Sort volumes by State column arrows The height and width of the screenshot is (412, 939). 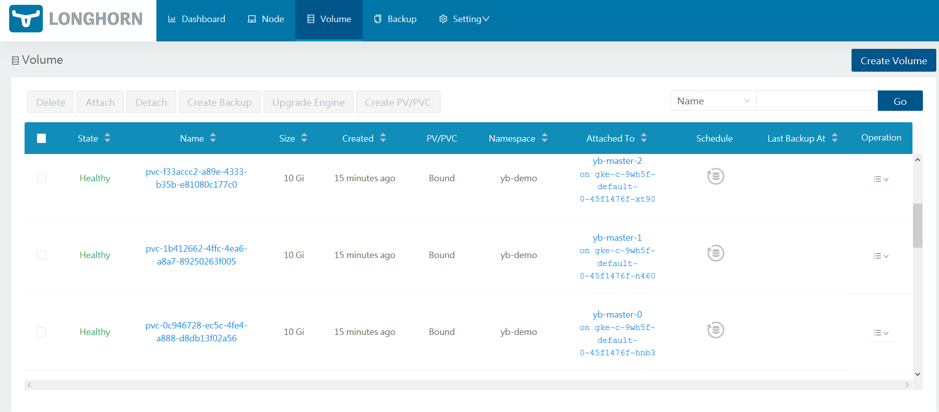(x=107, y=138)
